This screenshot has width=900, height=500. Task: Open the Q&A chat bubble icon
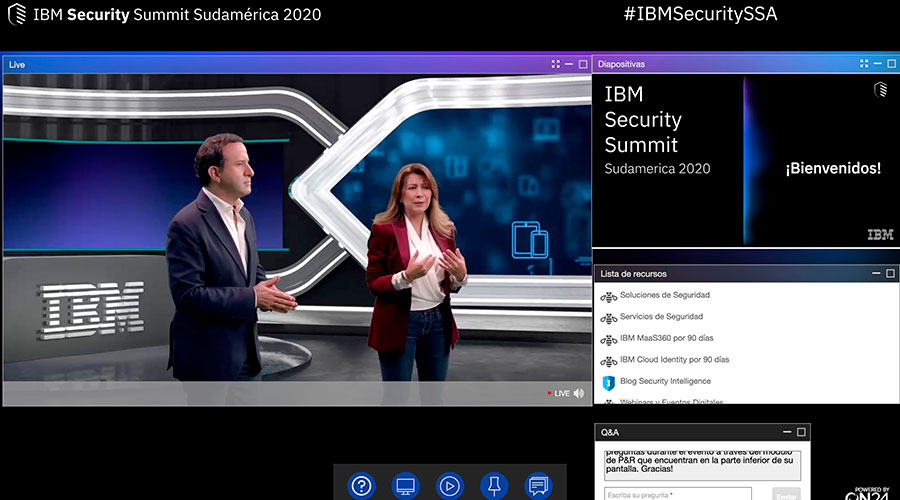click(539, 486)
